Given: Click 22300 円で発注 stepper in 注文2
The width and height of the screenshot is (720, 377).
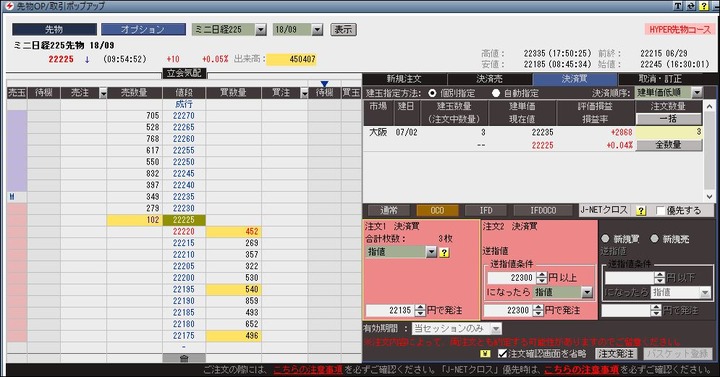Looking at the screenshot, I should pos(538,311).
